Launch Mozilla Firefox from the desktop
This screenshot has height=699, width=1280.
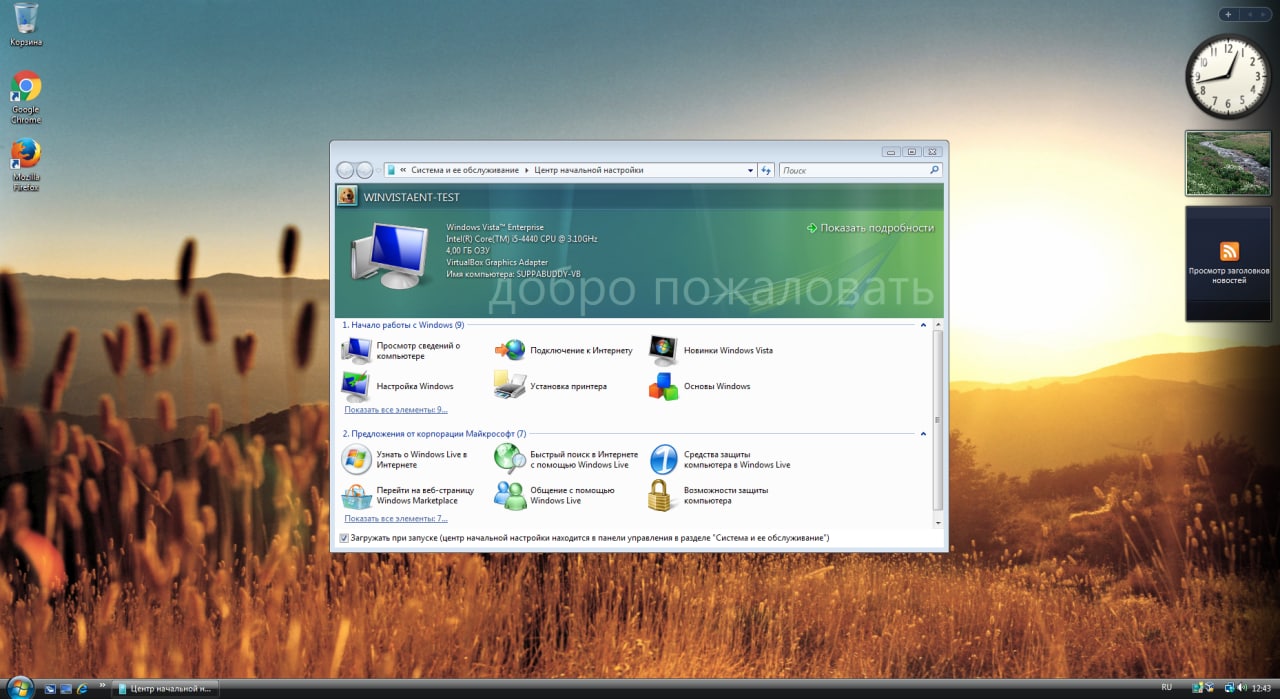26,164
